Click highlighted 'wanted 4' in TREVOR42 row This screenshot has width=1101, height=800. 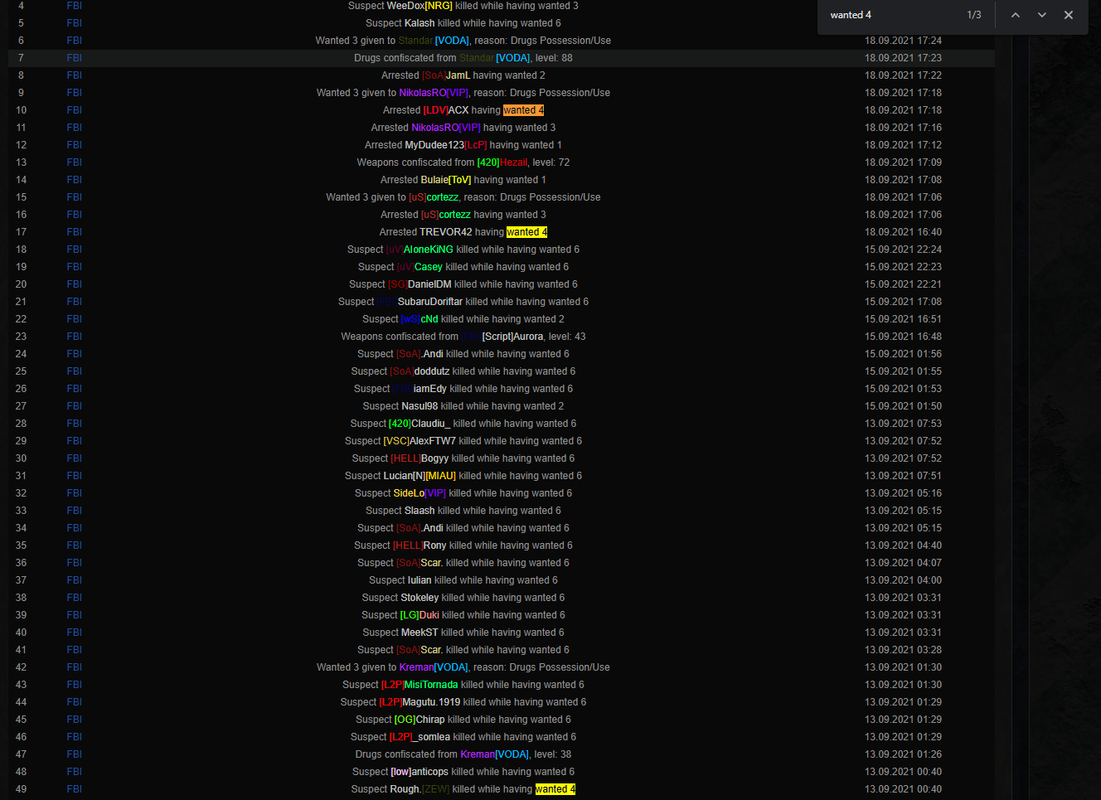click(x=527, y=232)
